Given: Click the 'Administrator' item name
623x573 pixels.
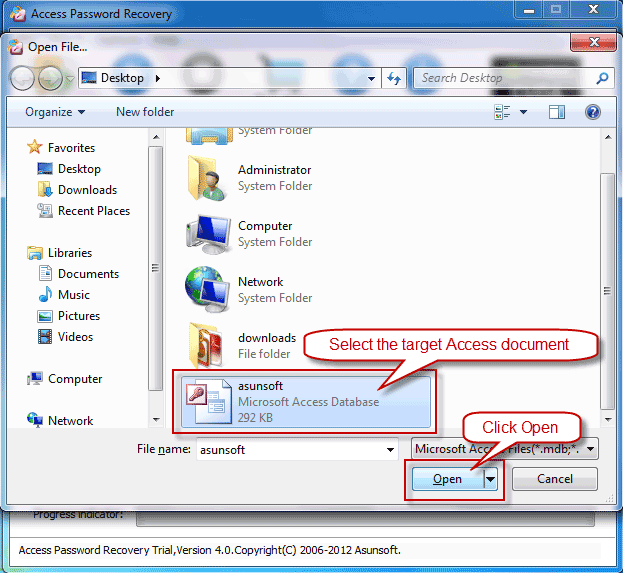Looking at the screenshot, I should 275,170.
